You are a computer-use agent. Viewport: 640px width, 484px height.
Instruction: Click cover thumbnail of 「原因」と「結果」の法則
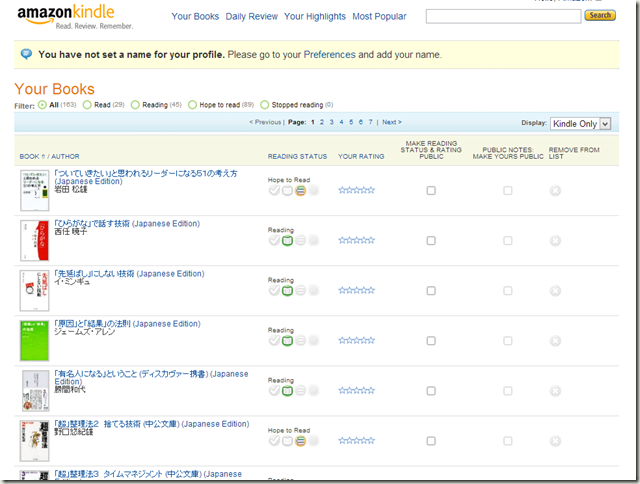point(34,341)
